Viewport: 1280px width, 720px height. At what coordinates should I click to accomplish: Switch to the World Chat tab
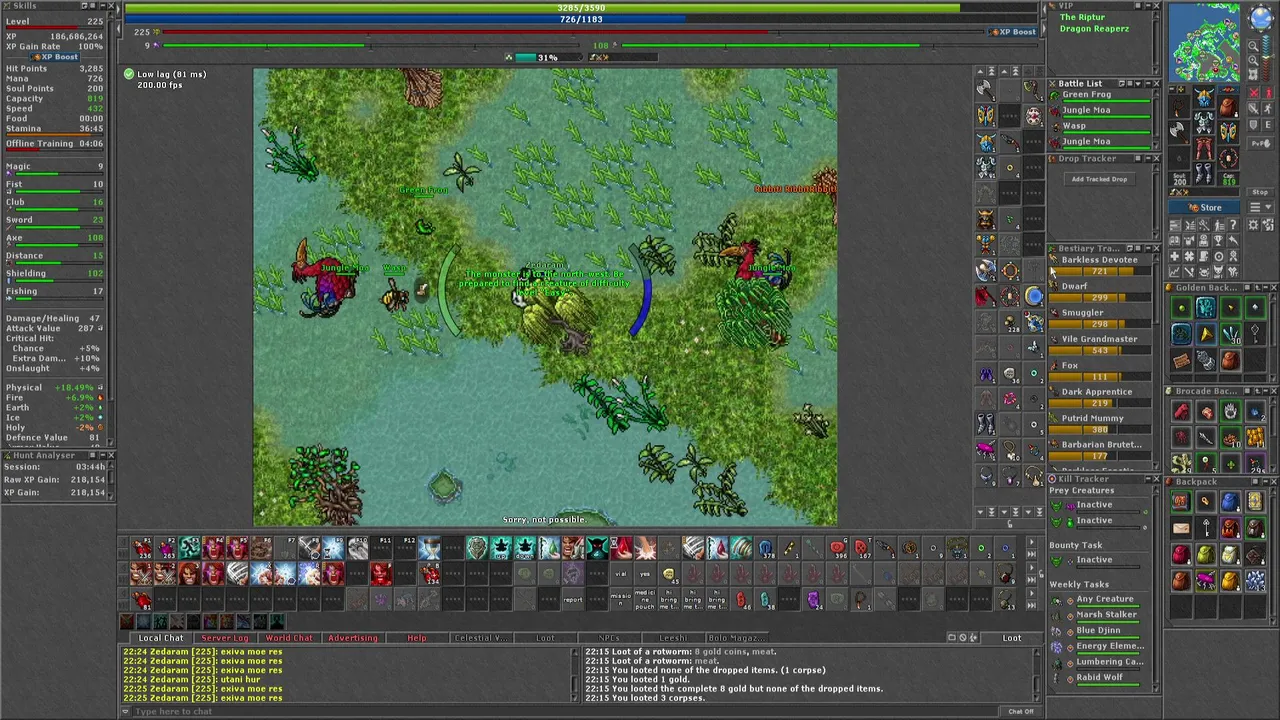click(290, 638)
